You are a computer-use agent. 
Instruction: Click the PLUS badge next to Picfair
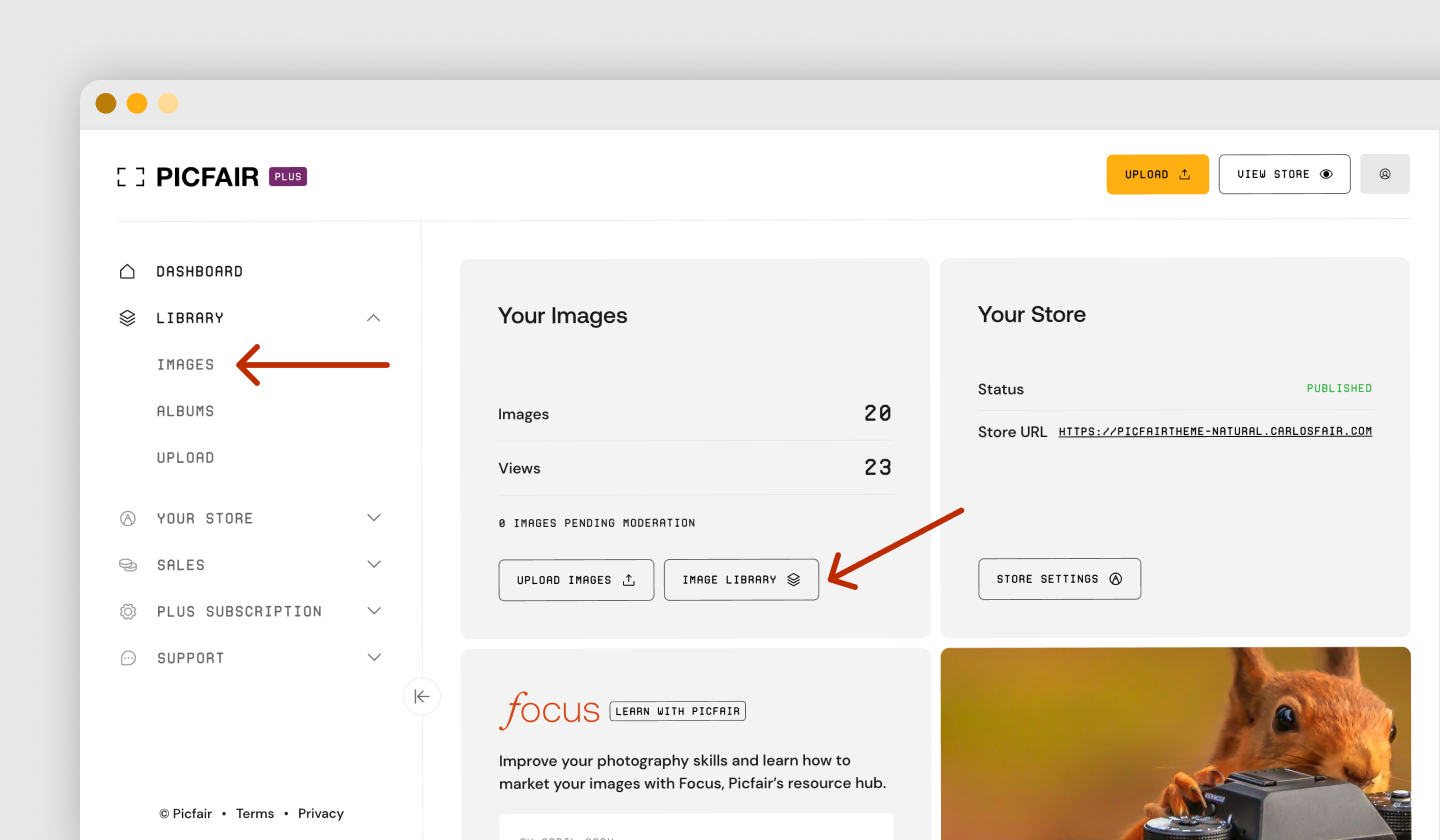[x=288, y=177]
